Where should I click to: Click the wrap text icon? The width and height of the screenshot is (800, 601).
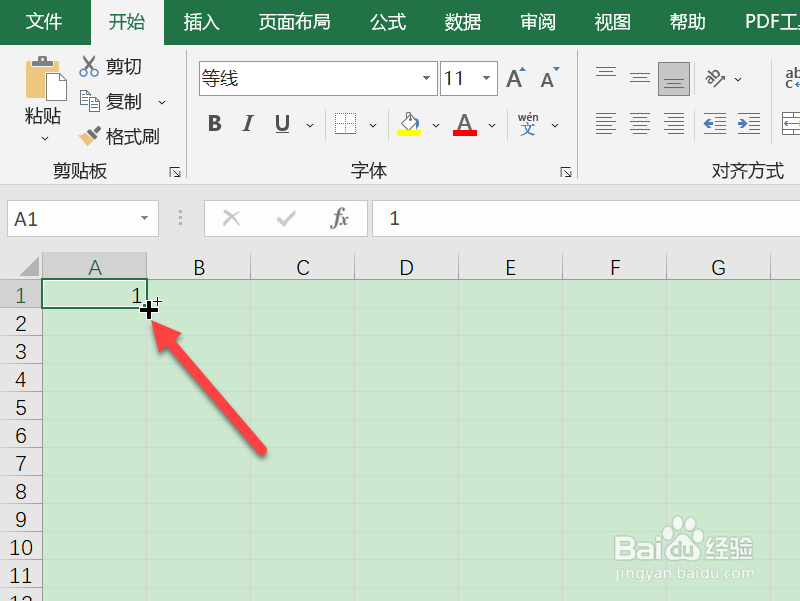click(792, 79)
